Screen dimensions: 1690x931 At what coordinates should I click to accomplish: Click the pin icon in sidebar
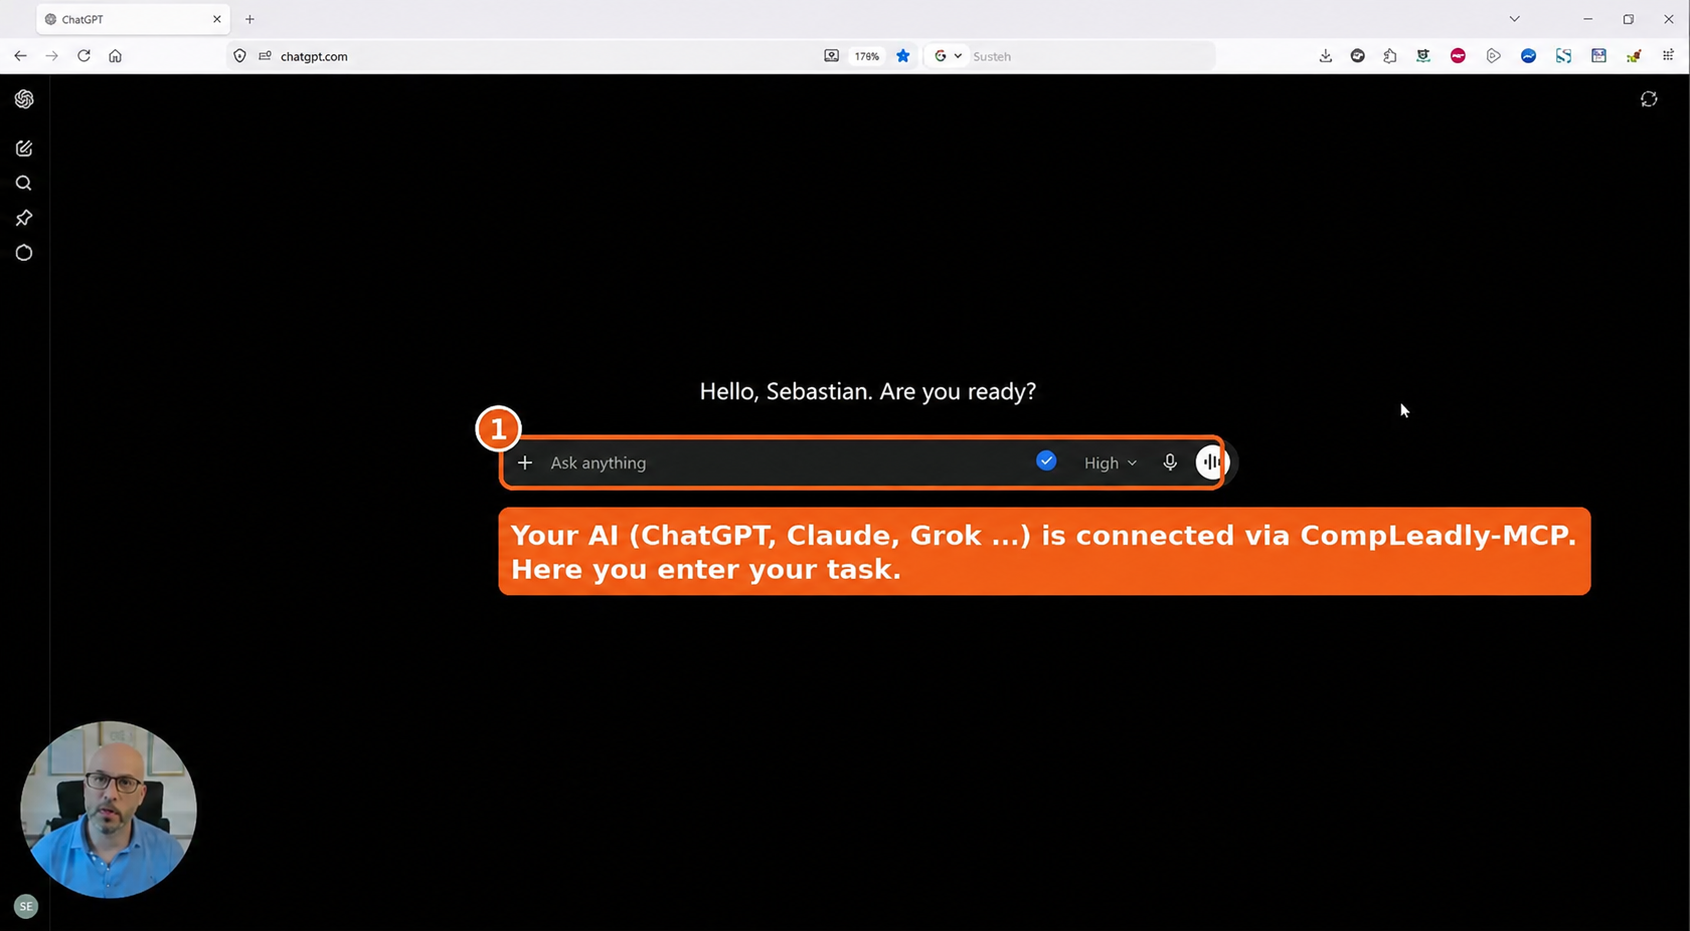(24, 218)
